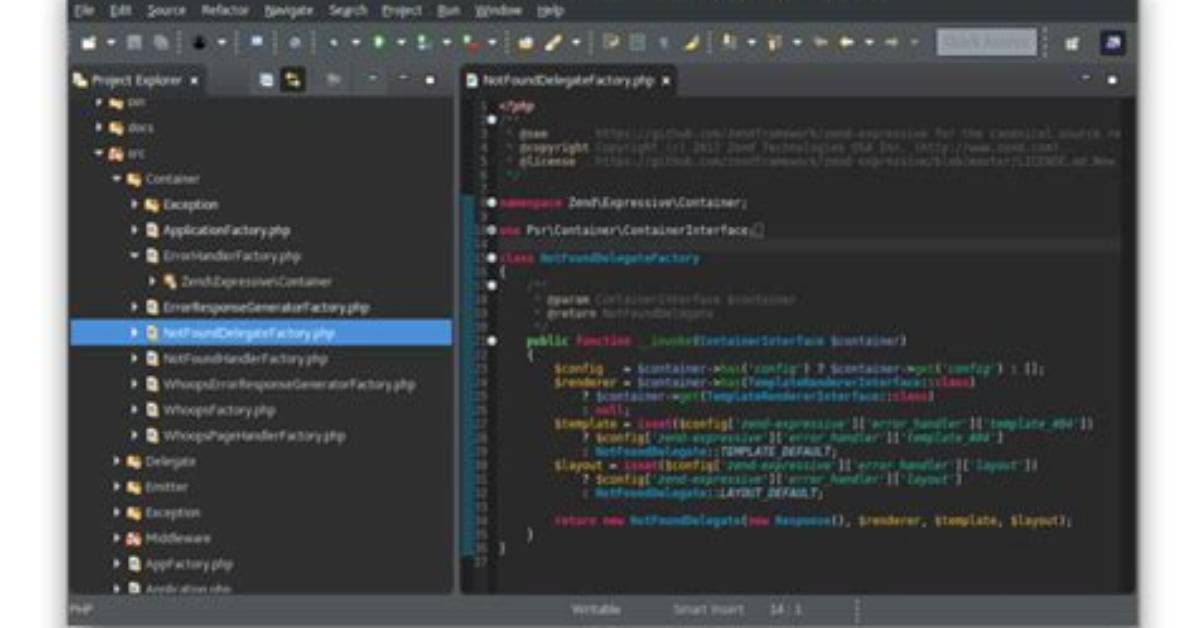Open the Refactor menu
This screenshot has width=1196, height=628.
[x=225, y=11]
